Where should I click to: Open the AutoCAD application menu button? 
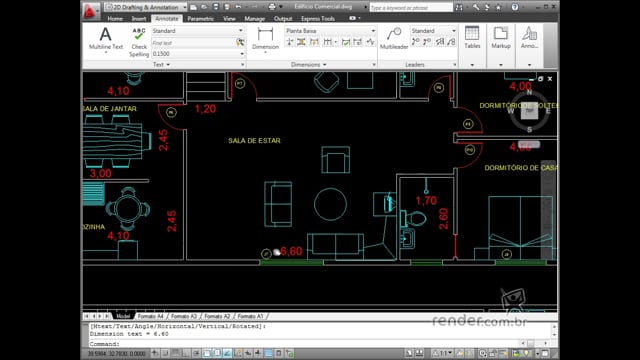click(90, 11)
